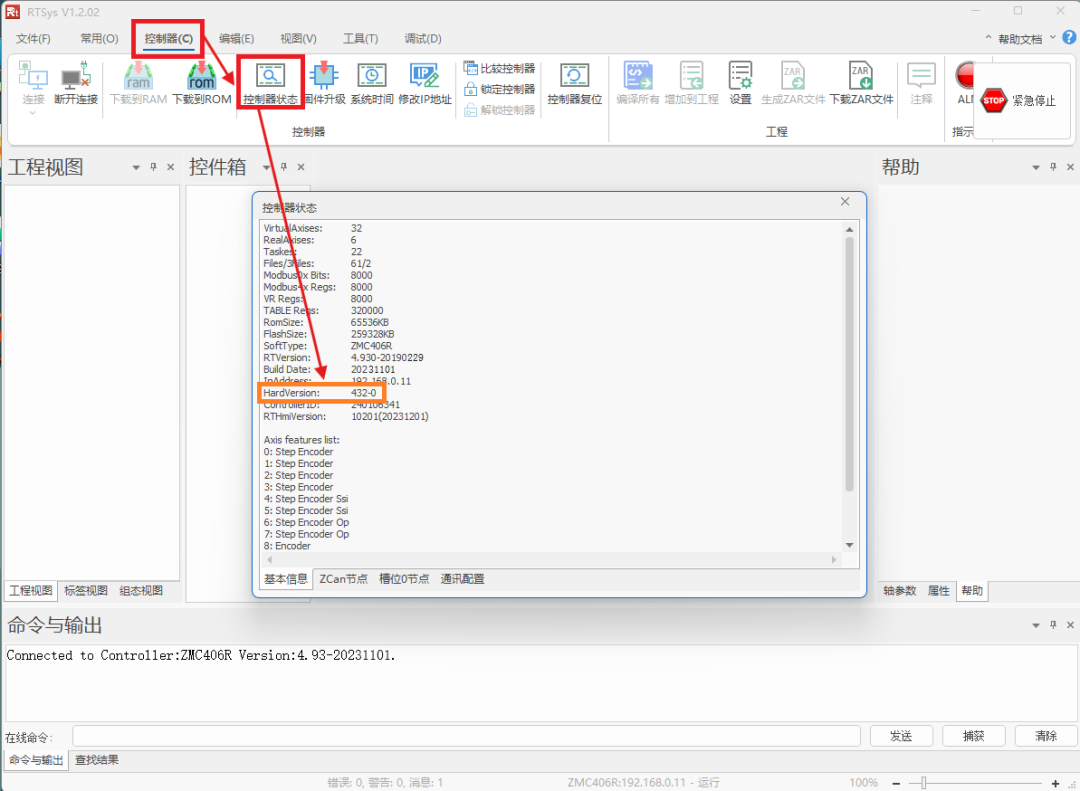Screen dimensions: 1080x791
Task: Open 控件箱 panel dropdown arrow
Action: 267,167
